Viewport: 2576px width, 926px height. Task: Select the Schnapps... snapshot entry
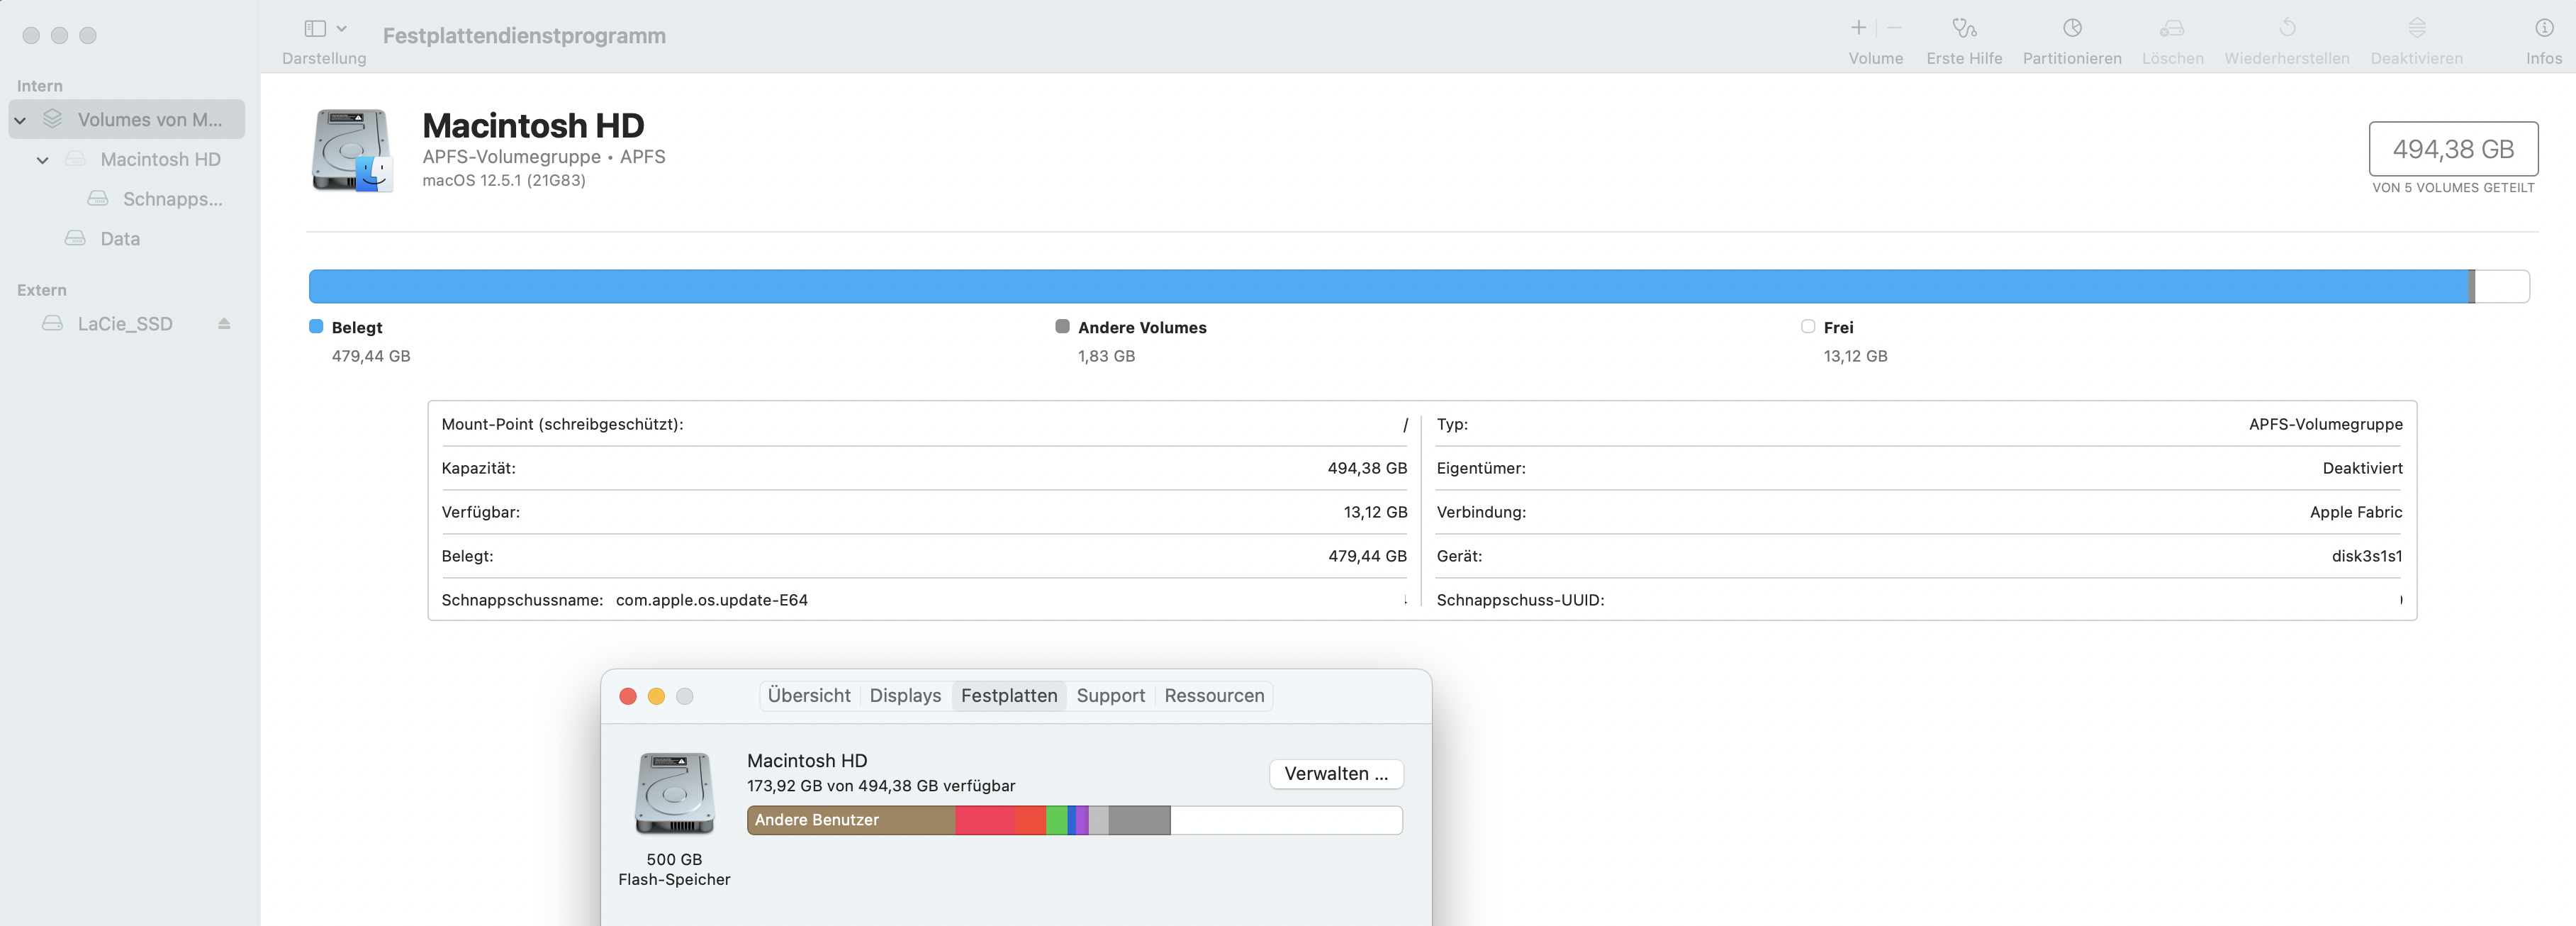point(172,199)
